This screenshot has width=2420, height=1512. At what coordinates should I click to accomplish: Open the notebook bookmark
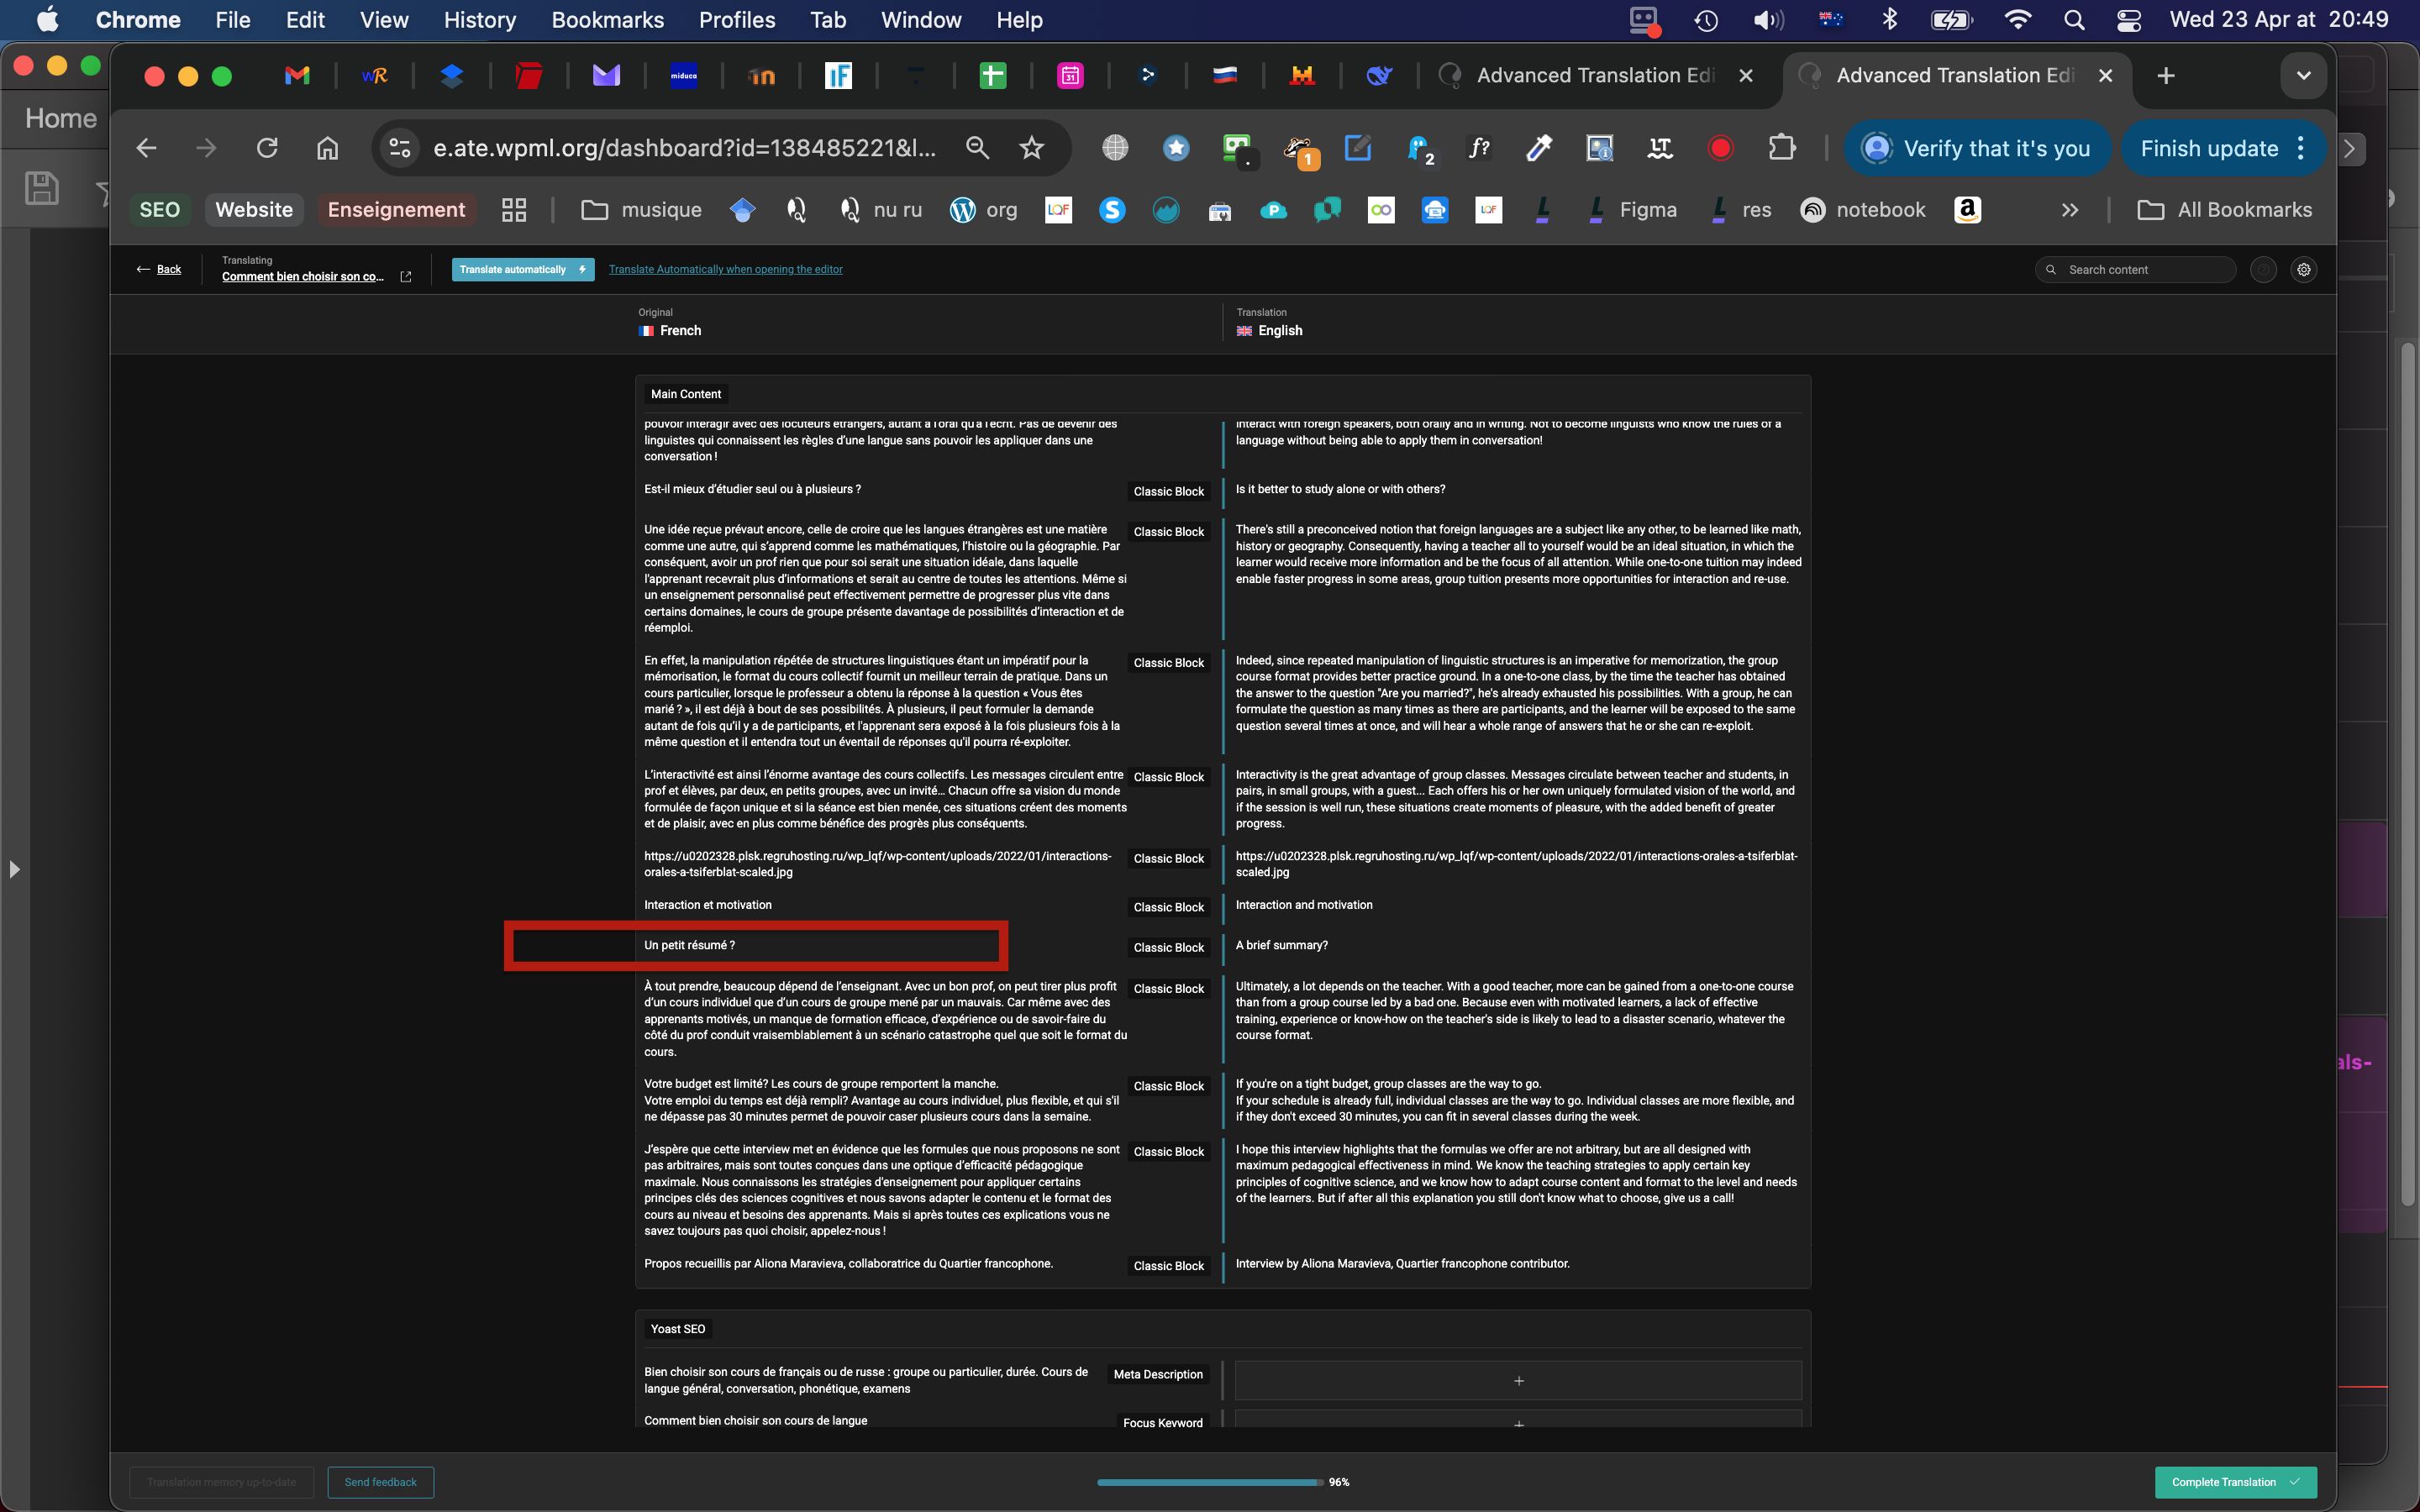[x=1863, y=210]
